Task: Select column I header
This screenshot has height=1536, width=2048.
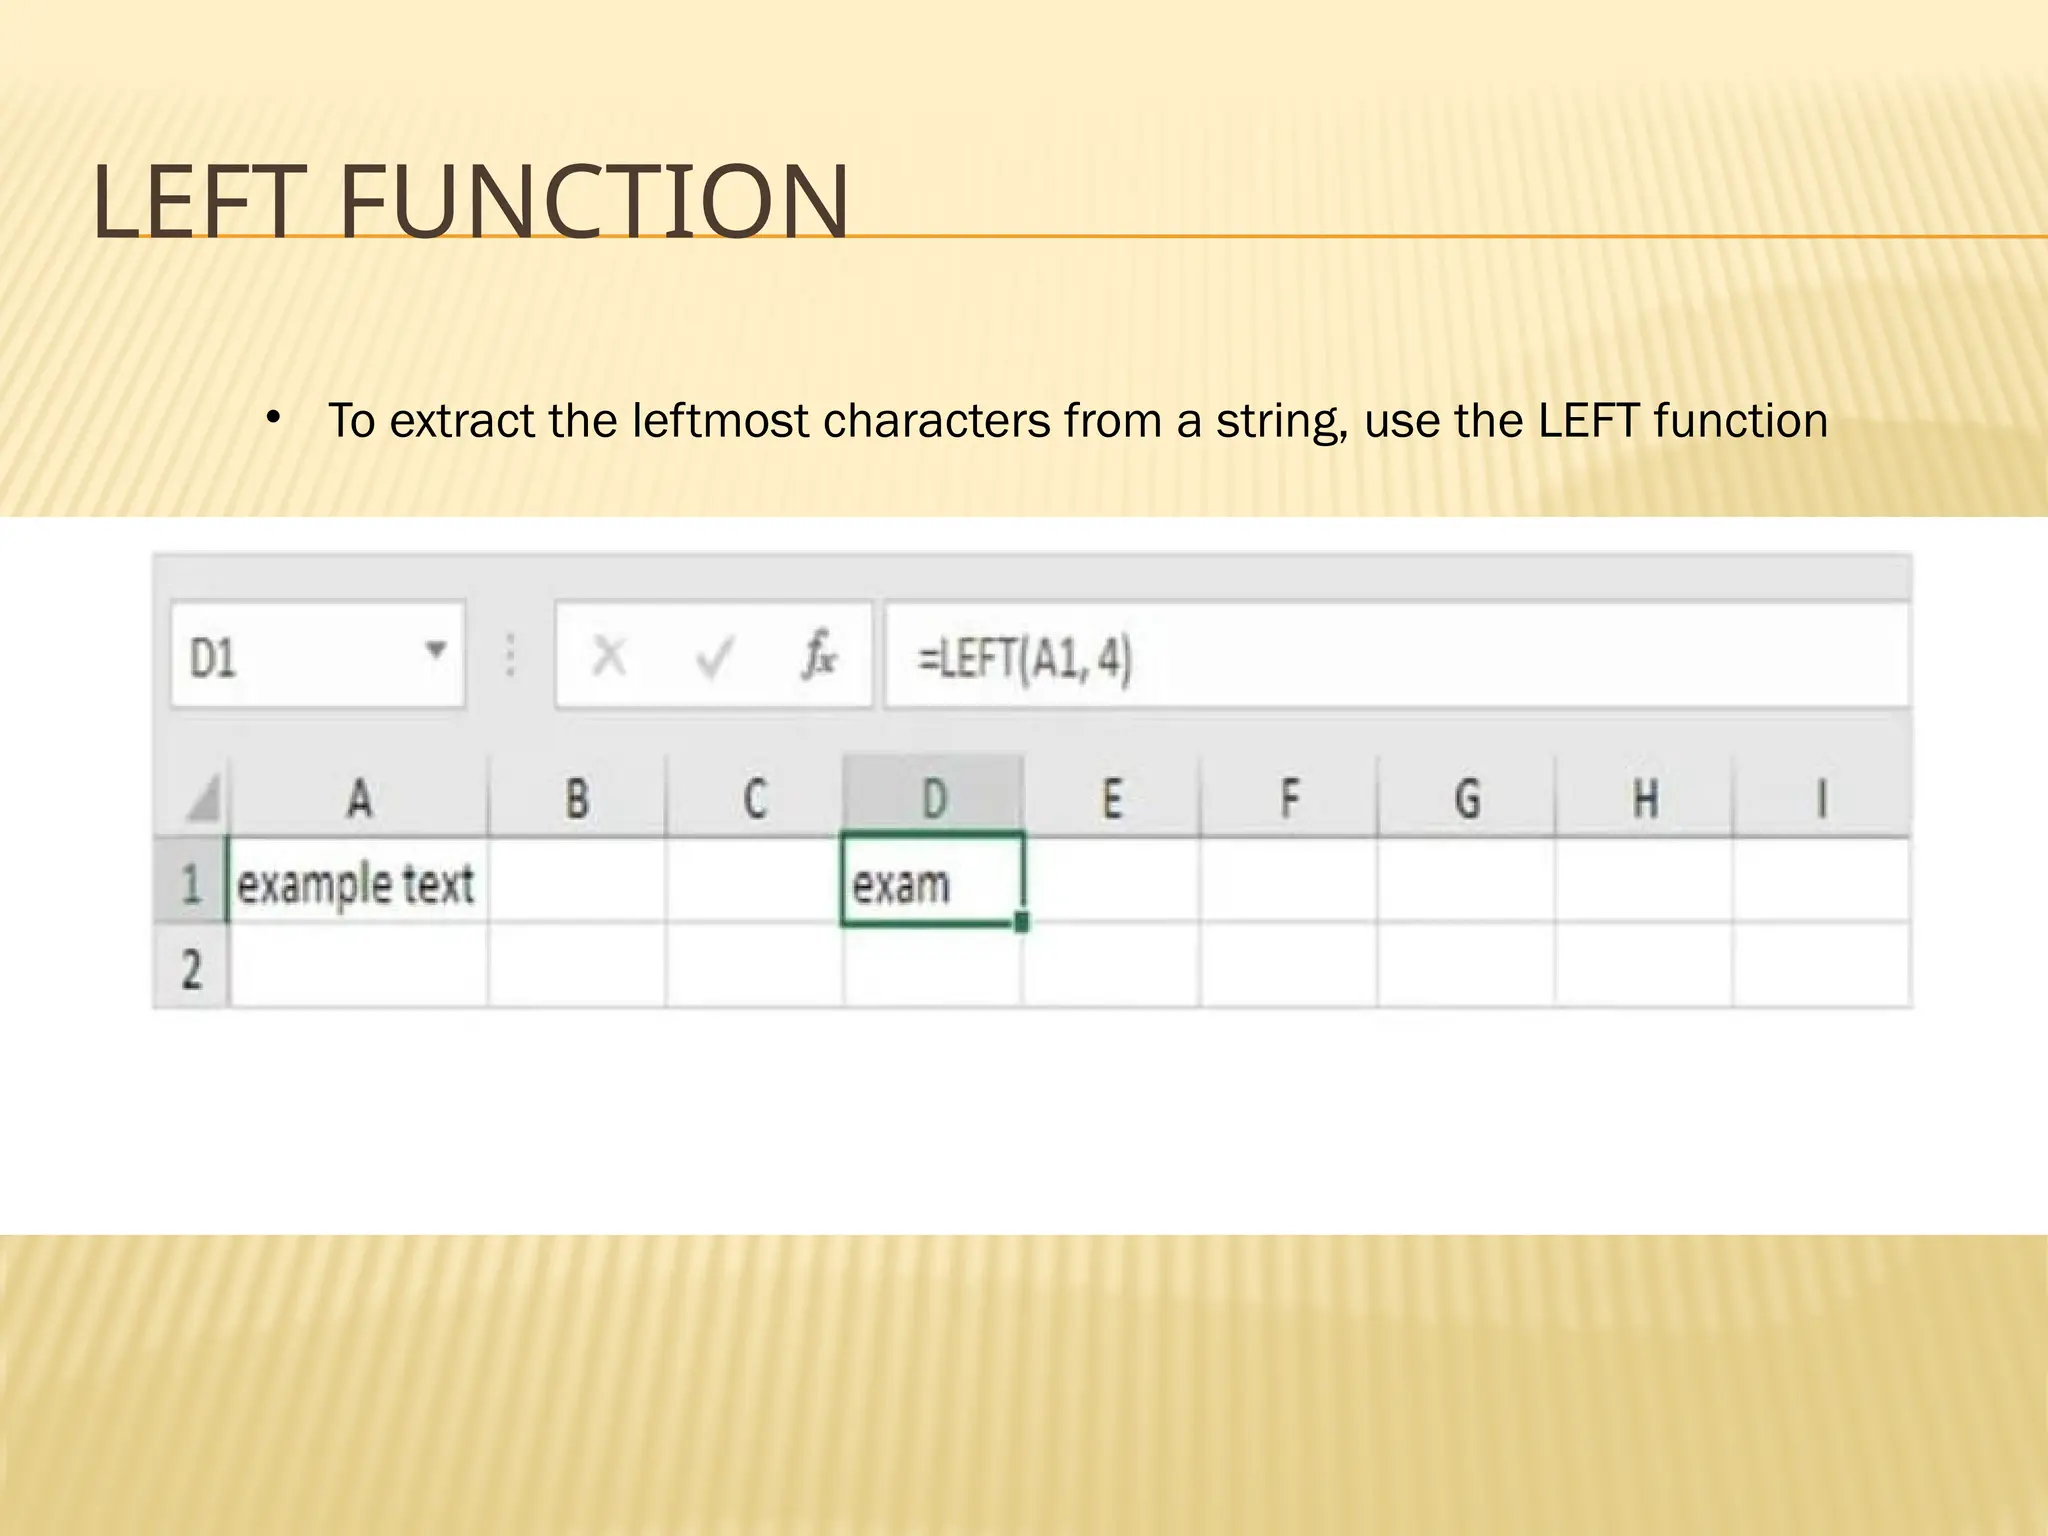Action: pos(1822,797)
